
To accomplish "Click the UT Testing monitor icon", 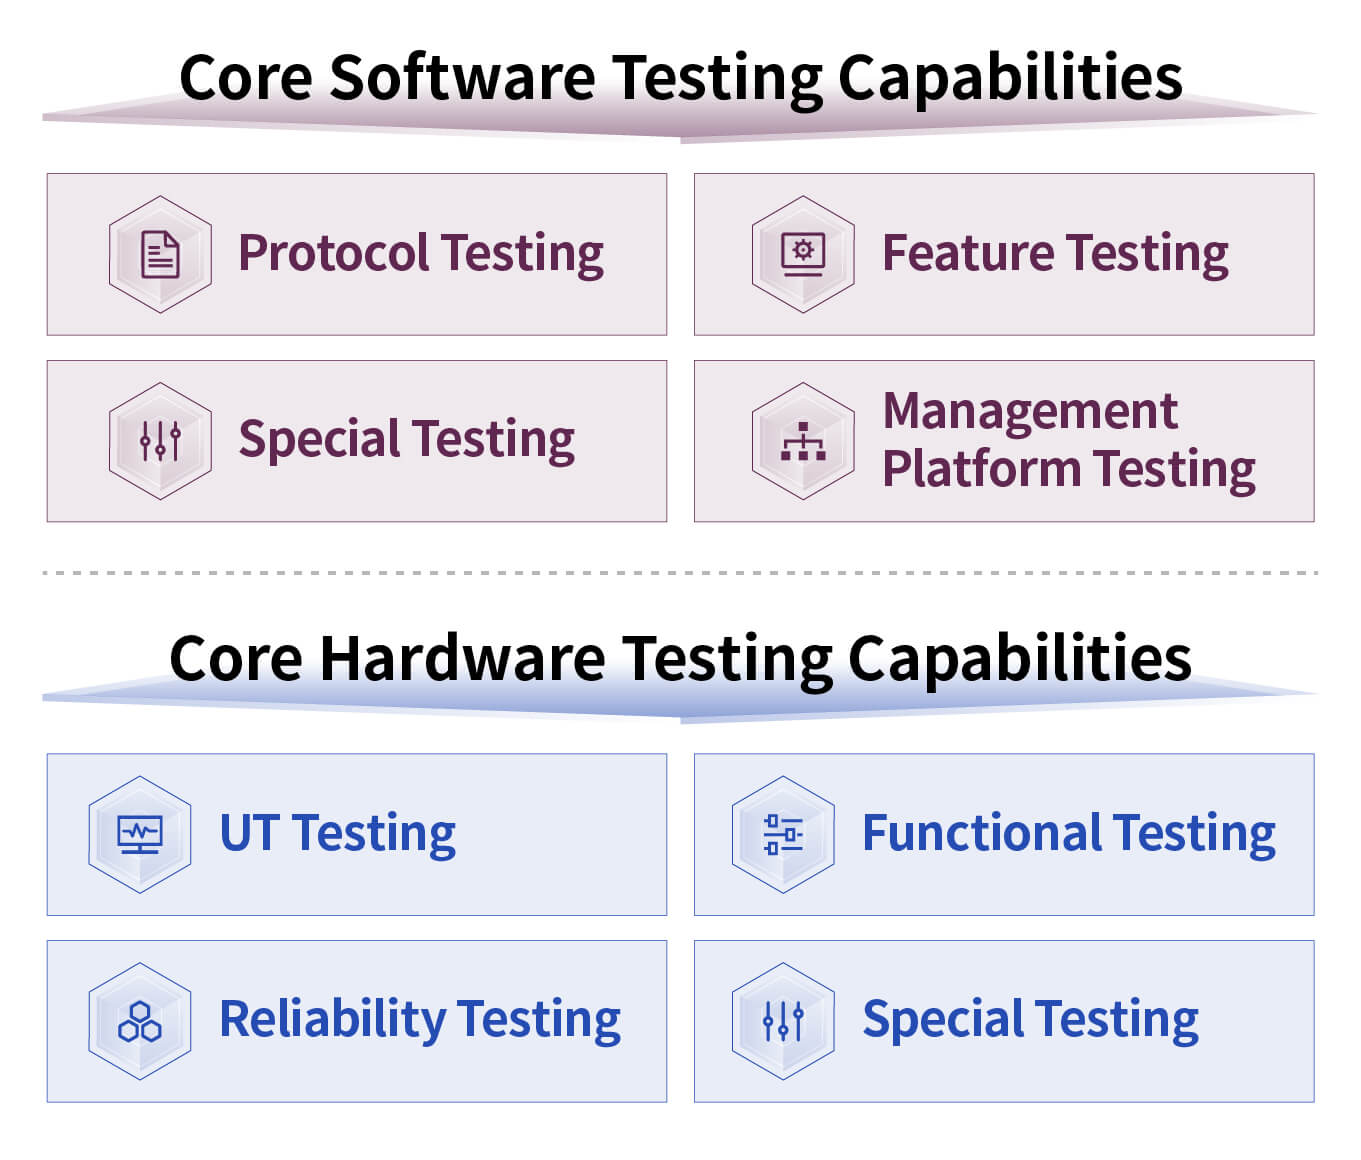I will 140,834.
